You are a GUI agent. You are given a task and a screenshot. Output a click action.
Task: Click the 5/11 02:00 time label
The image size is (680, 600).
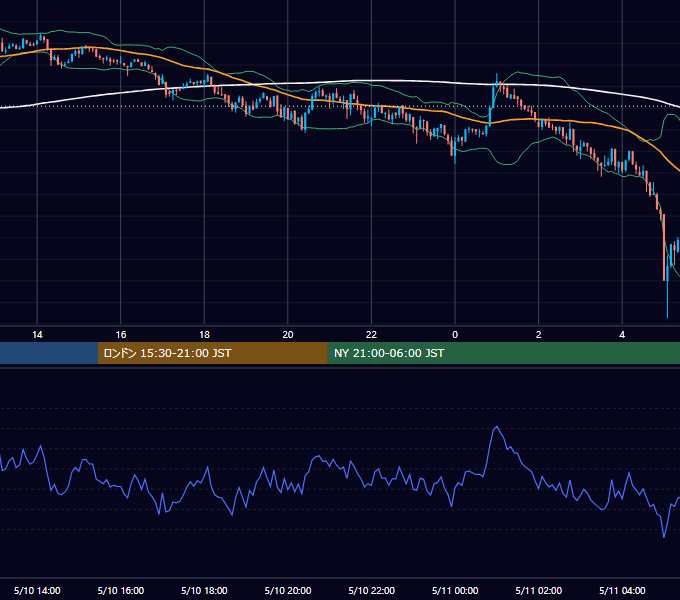(539, 590)
